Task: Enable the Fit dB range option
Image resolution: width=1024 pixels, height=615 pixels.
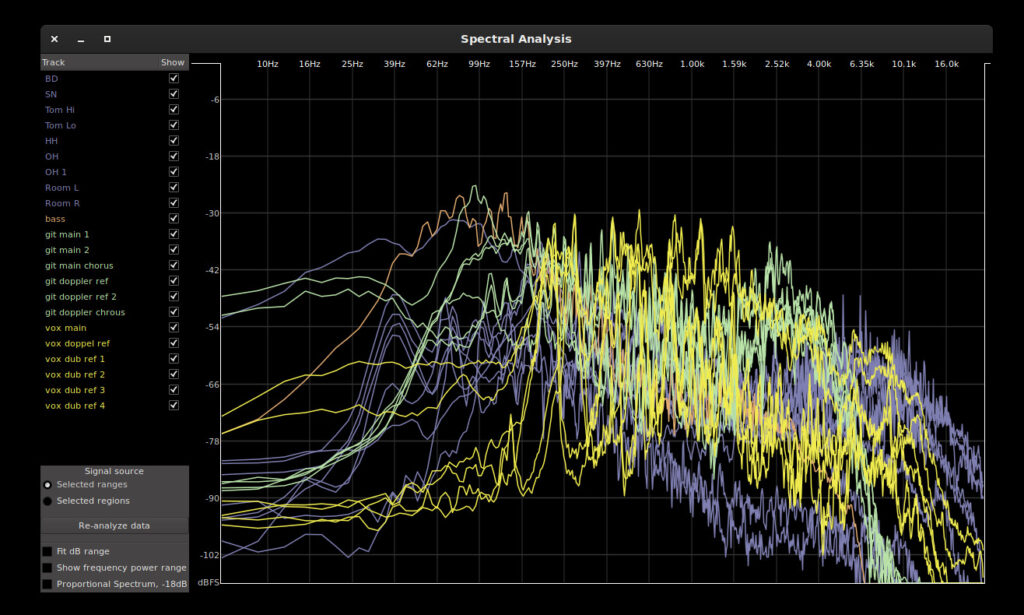Action: (x=47, y=552)
